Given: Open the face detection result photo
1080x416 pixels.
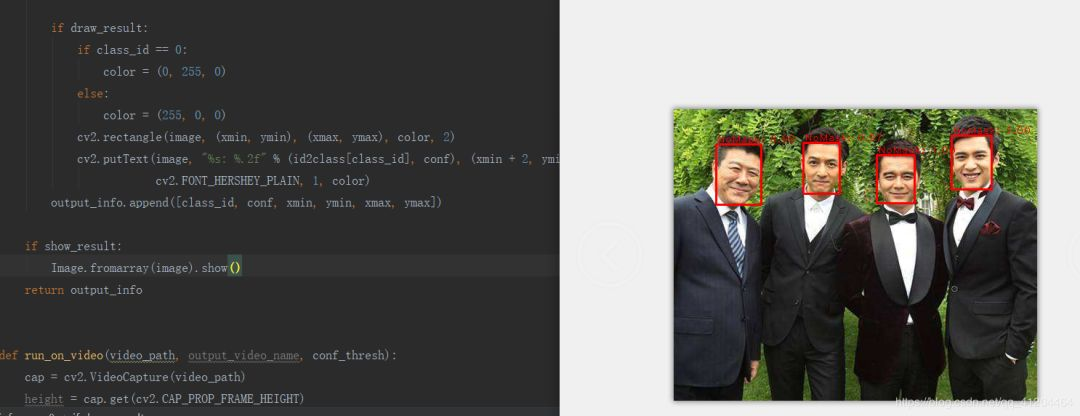Looking at the screenshot, I should pos(855,254).
